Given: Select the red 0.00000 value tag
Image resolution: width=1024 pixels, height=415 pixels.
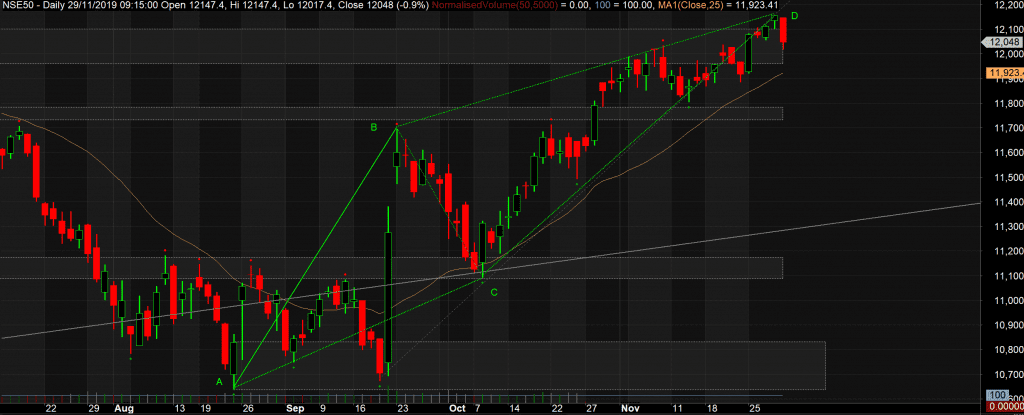Looking at the screenshot, I should [x=1003, y=407].
